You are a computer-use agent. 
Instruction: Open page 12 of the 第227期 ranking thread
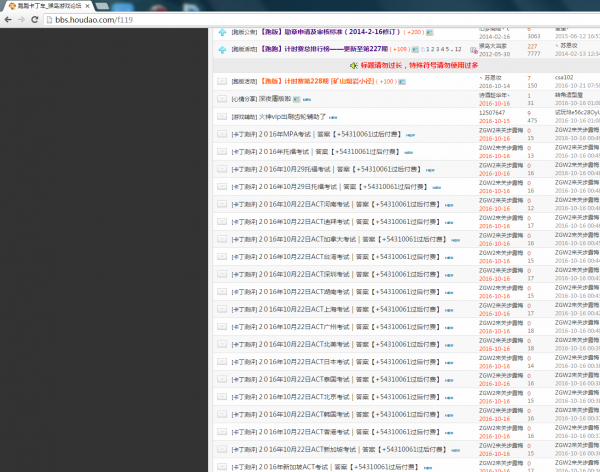(458, 49)
